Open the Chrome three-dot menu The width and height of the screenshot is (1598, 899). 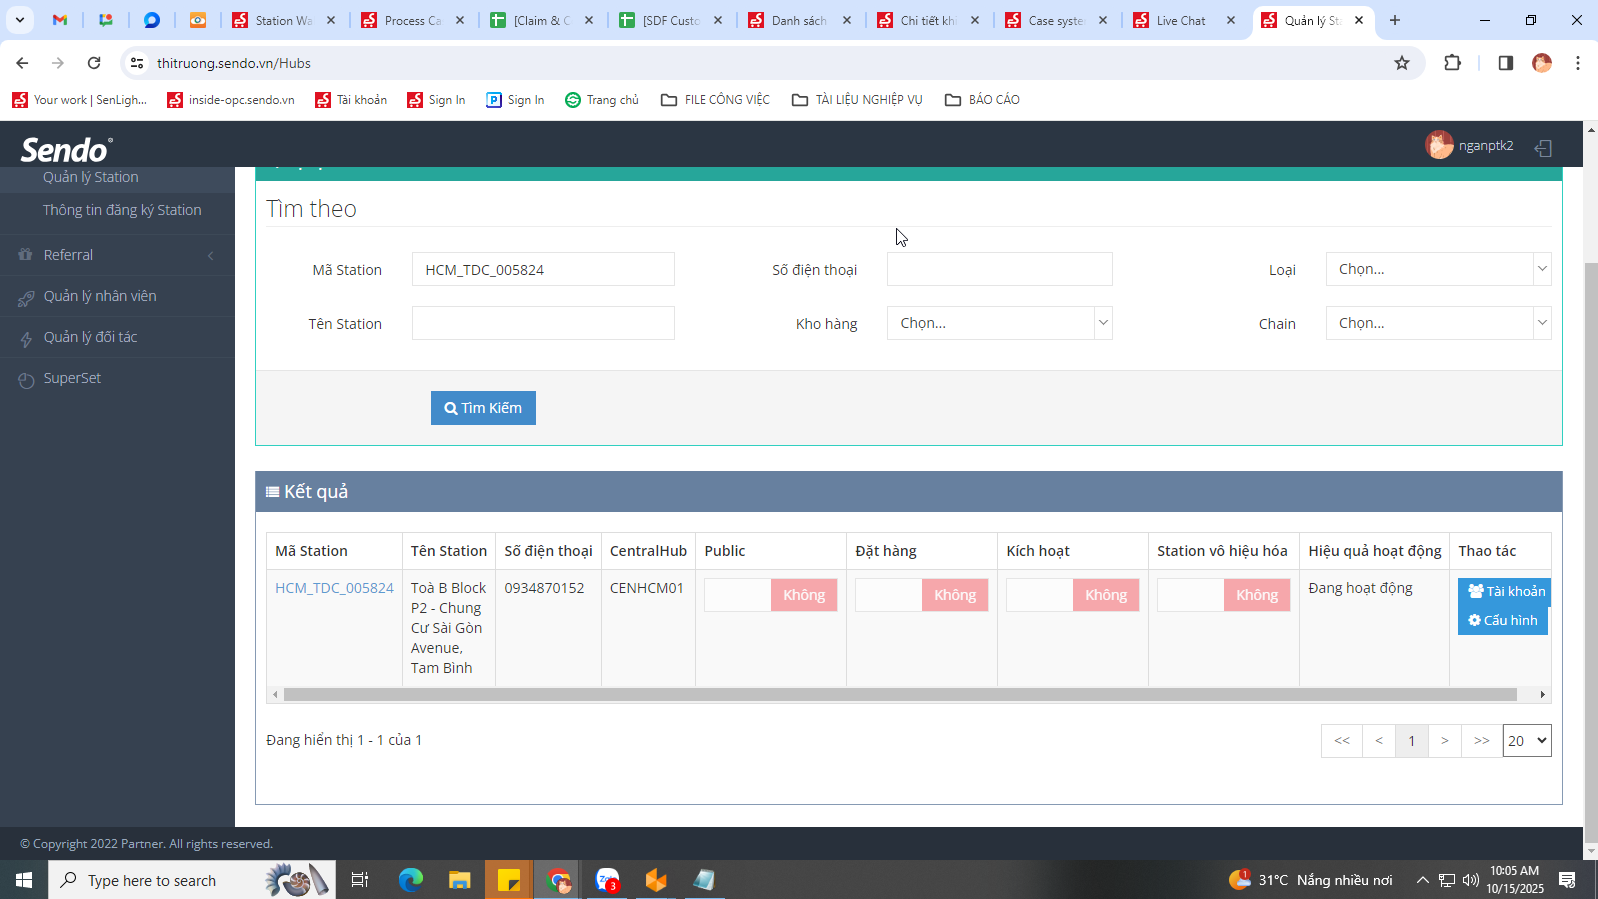pos(1578,63)
